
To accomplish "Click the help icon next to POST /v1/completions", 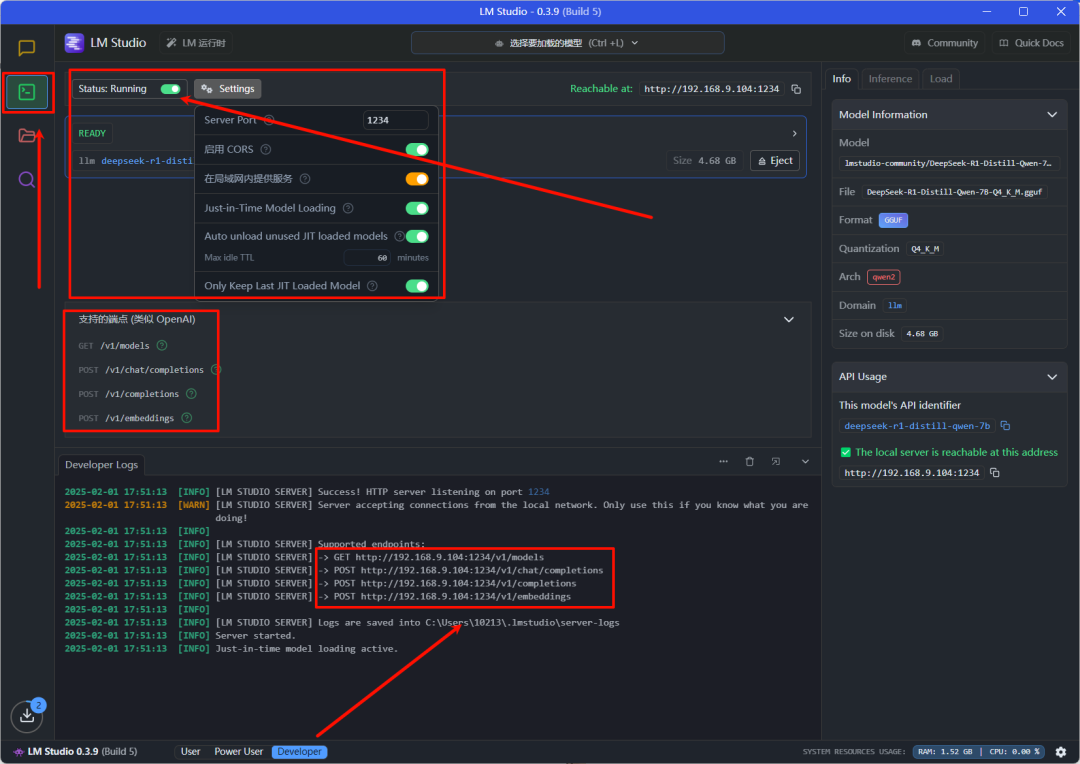I will coord(191,393).
